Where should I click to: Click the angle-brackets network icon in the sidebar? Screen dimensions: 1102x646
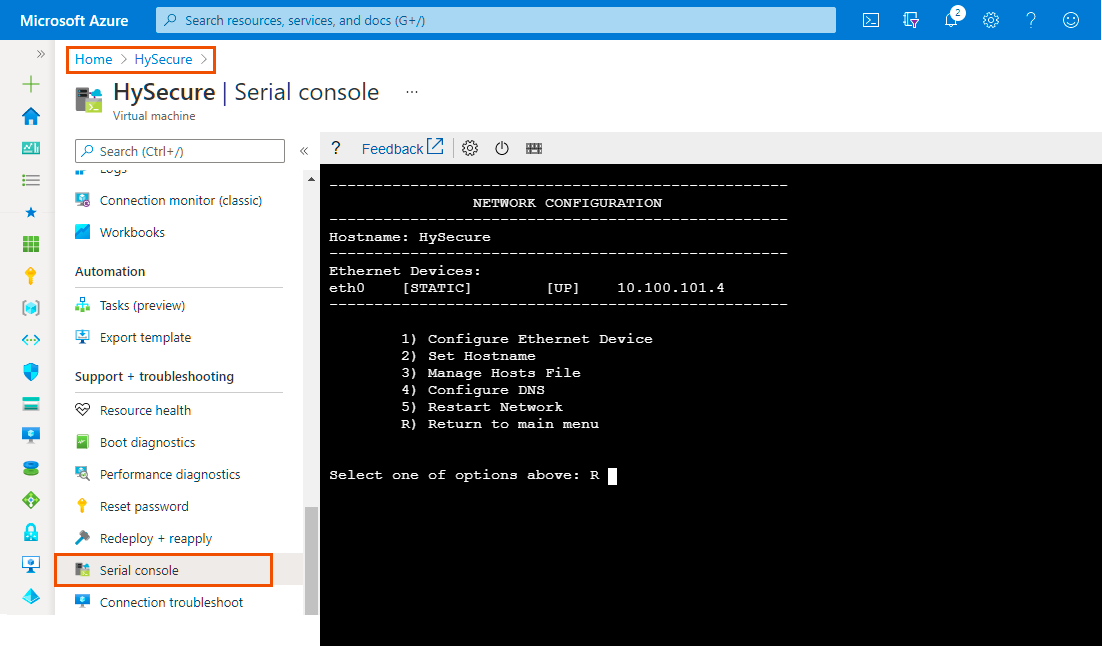click(31, 340)
